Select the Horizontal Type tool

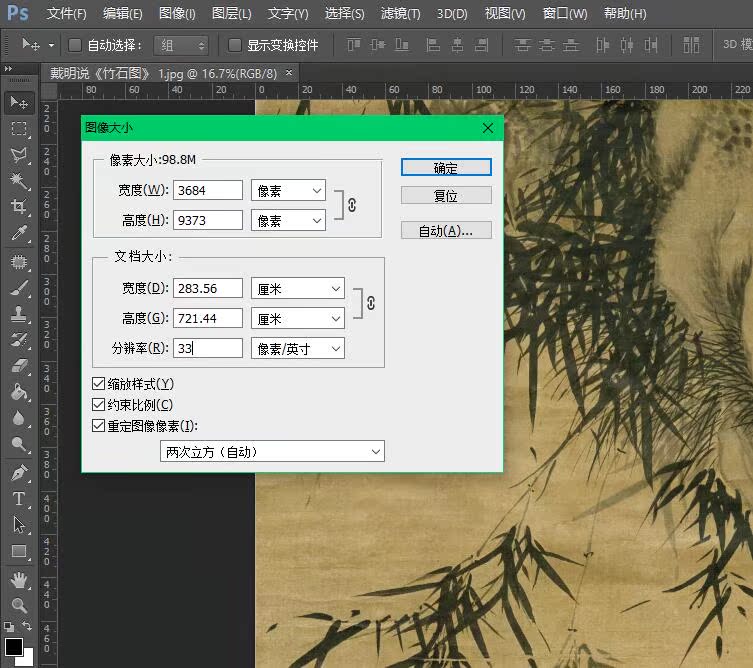pyautogui.click(x=19, y=499)
